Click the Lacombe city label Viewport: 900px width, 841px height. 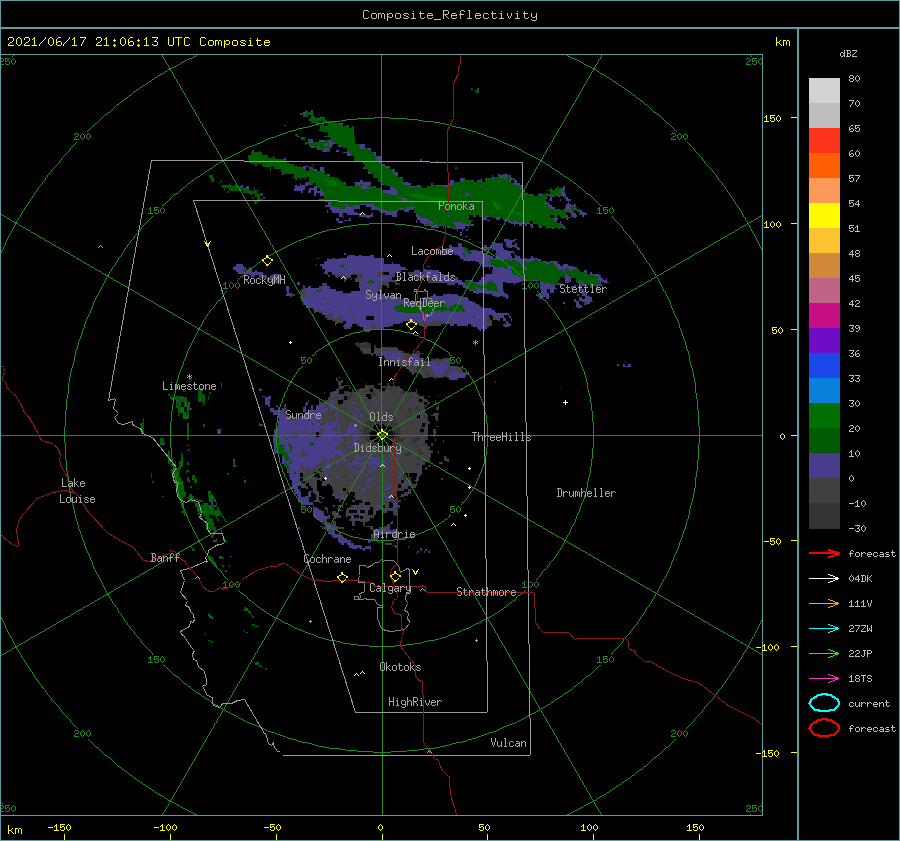pyautogui.click(x=432, y=251)
